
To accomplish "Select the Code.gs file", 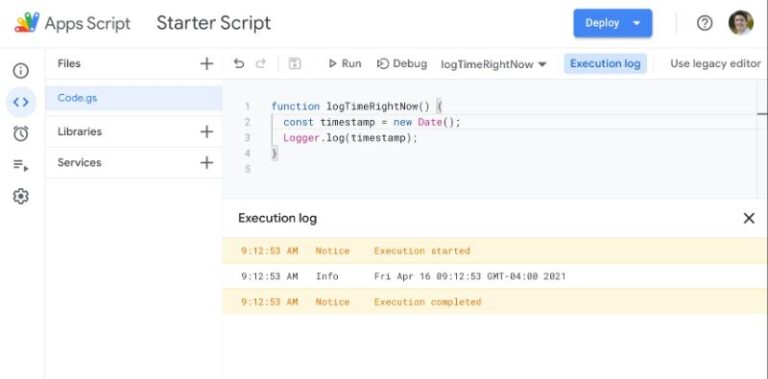I will 133,98.
